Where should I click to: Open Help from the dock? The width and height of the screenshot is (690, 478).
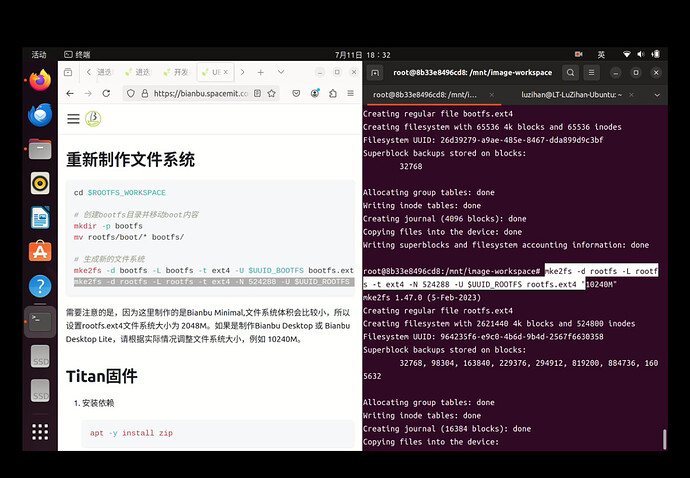pos(40,286)
